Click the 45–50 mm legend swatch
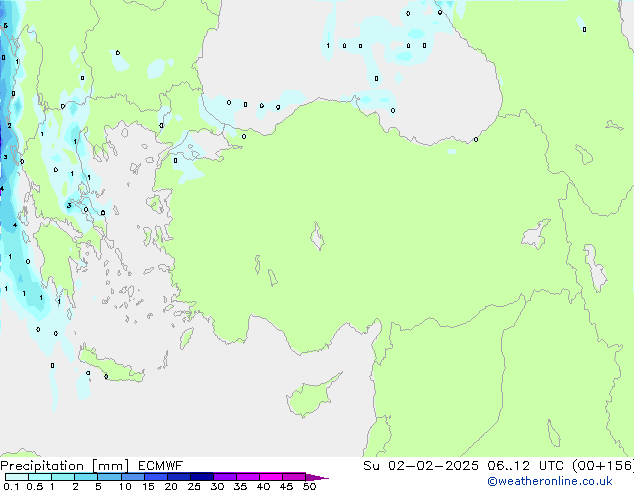 click(294, 477)
